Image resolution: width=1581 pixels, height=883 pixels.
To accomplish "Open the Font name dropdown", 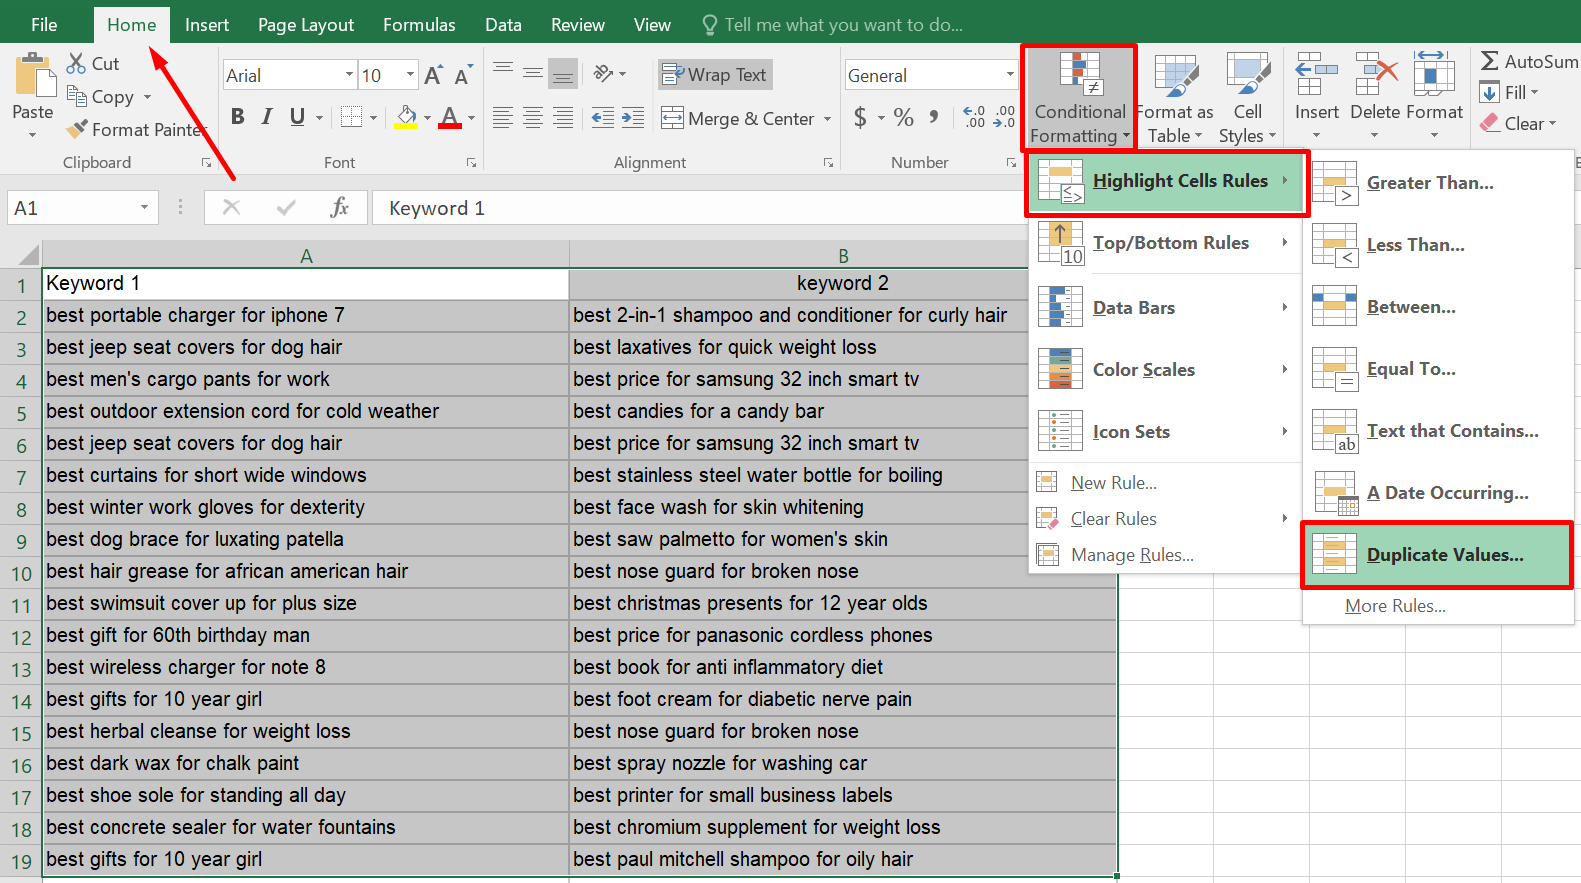I will [x=349, y=75].
